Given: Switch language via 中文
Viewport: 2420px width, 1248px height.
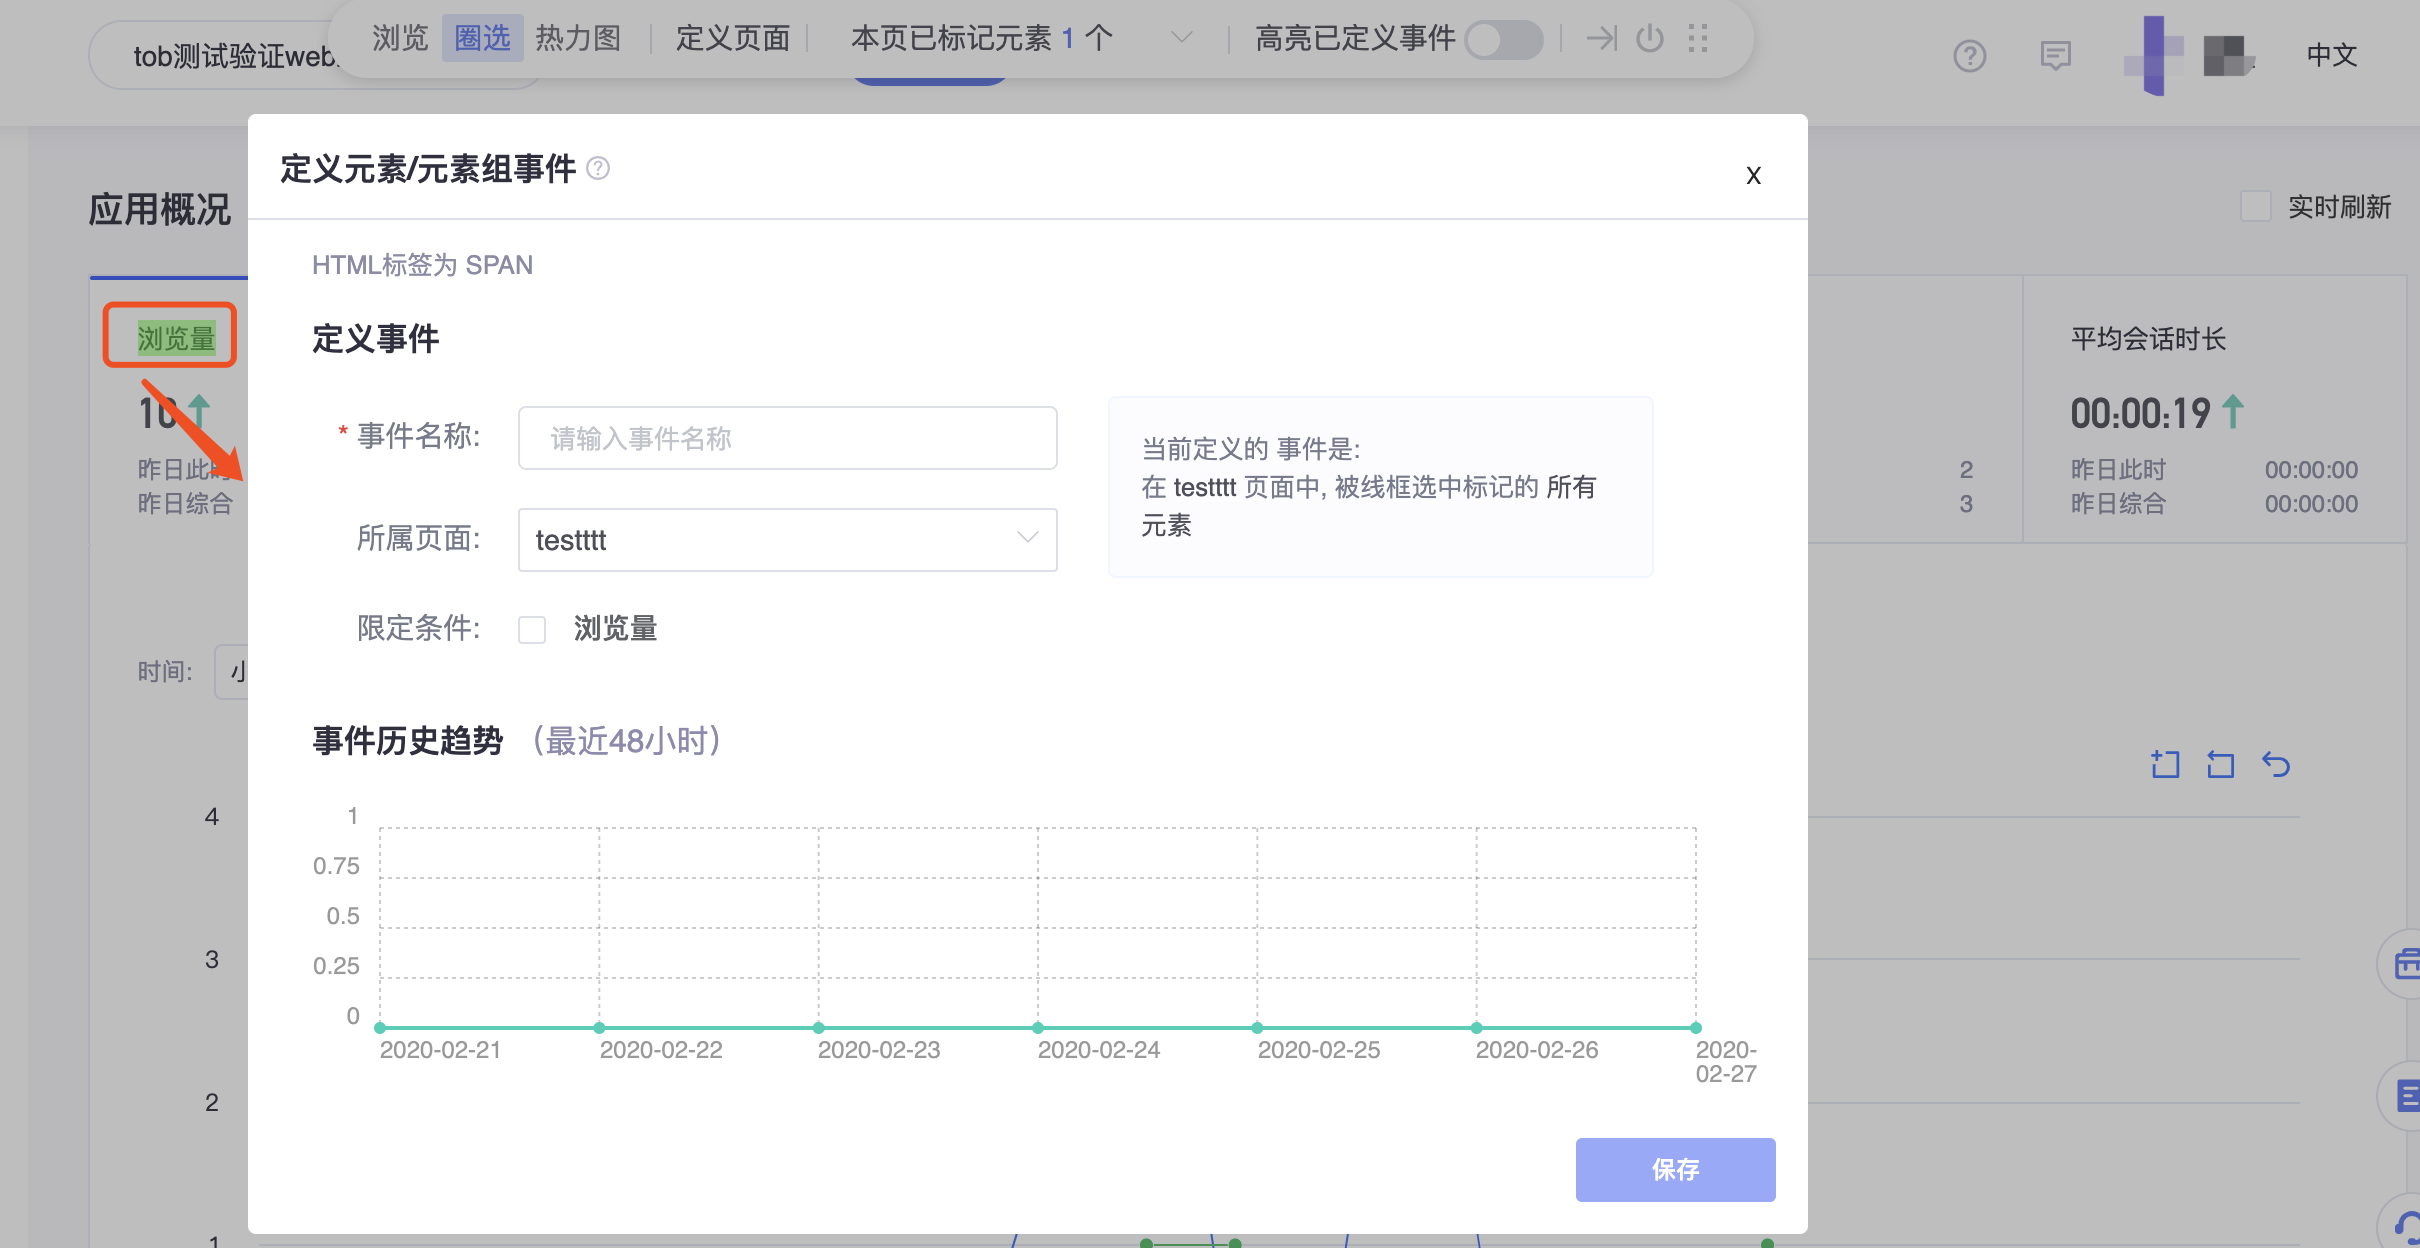Looking at the screenshot, I should (x=2332, y=56).
